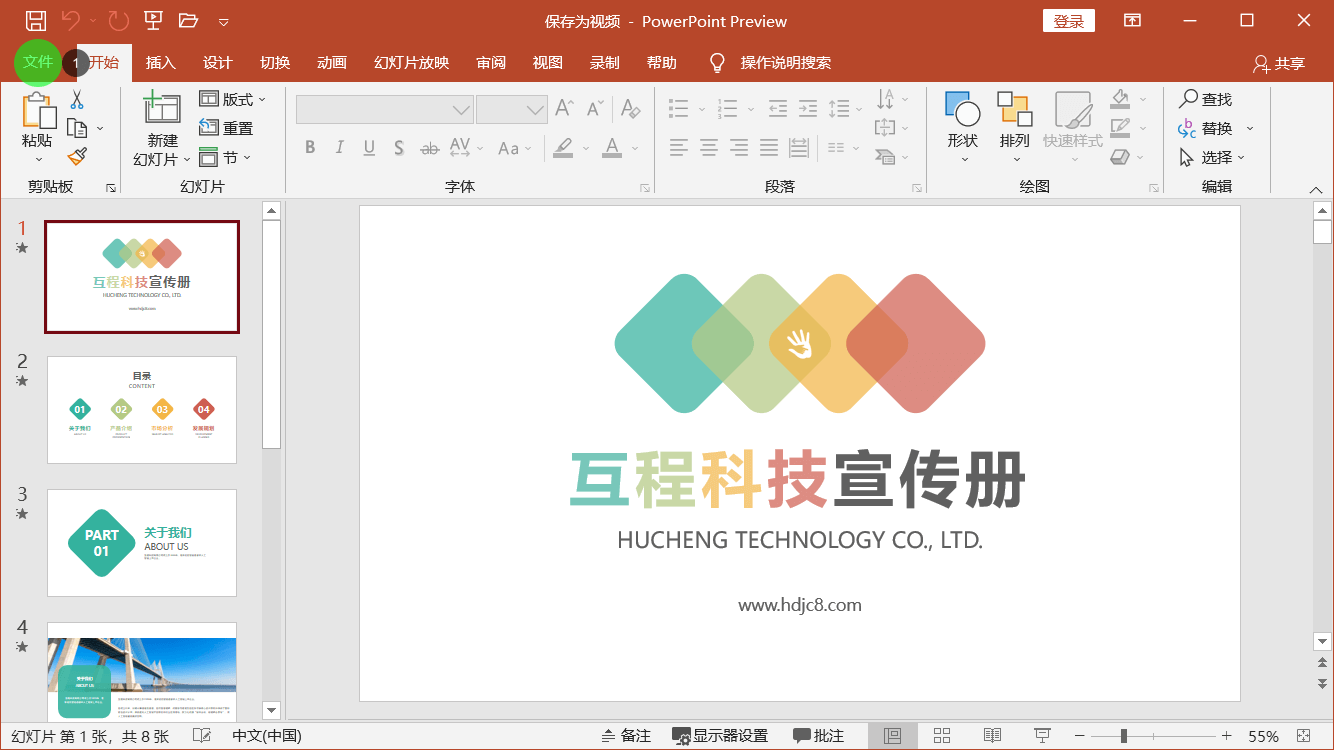
Task: Click the Decrease indent icon
Action: click(x=778, y=108)
